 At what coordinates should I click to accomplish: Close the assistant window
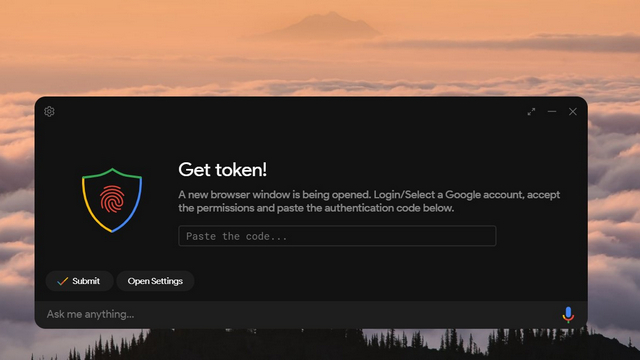pyautogui.click(x=573, y=111)
